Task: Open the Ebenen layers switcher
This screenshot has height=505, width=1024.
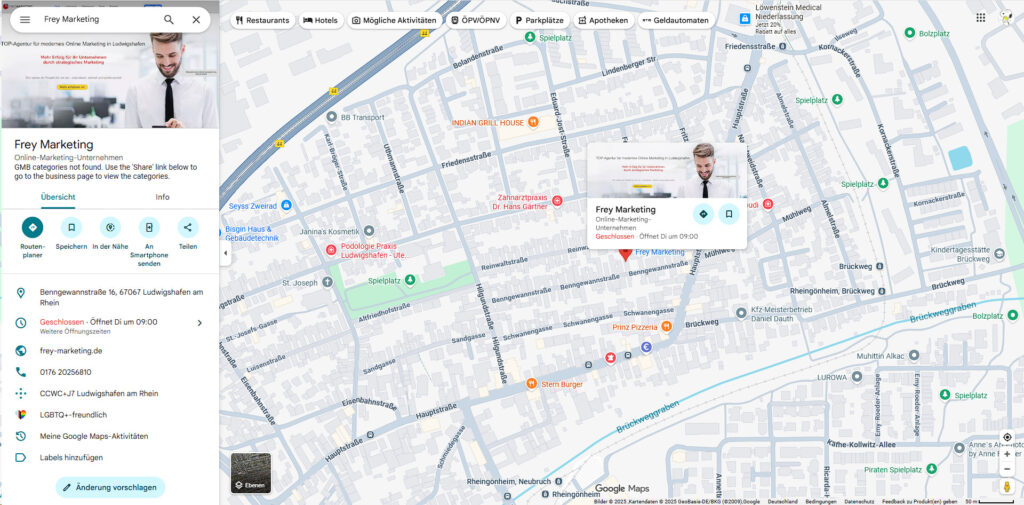Action: (x=250, y=473)
